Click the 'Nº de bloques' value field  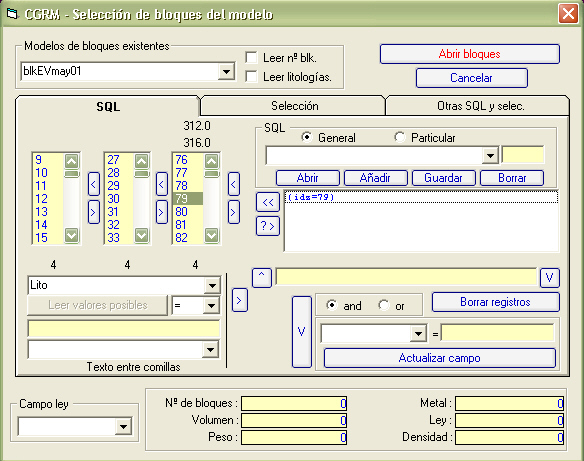[294, 403]
